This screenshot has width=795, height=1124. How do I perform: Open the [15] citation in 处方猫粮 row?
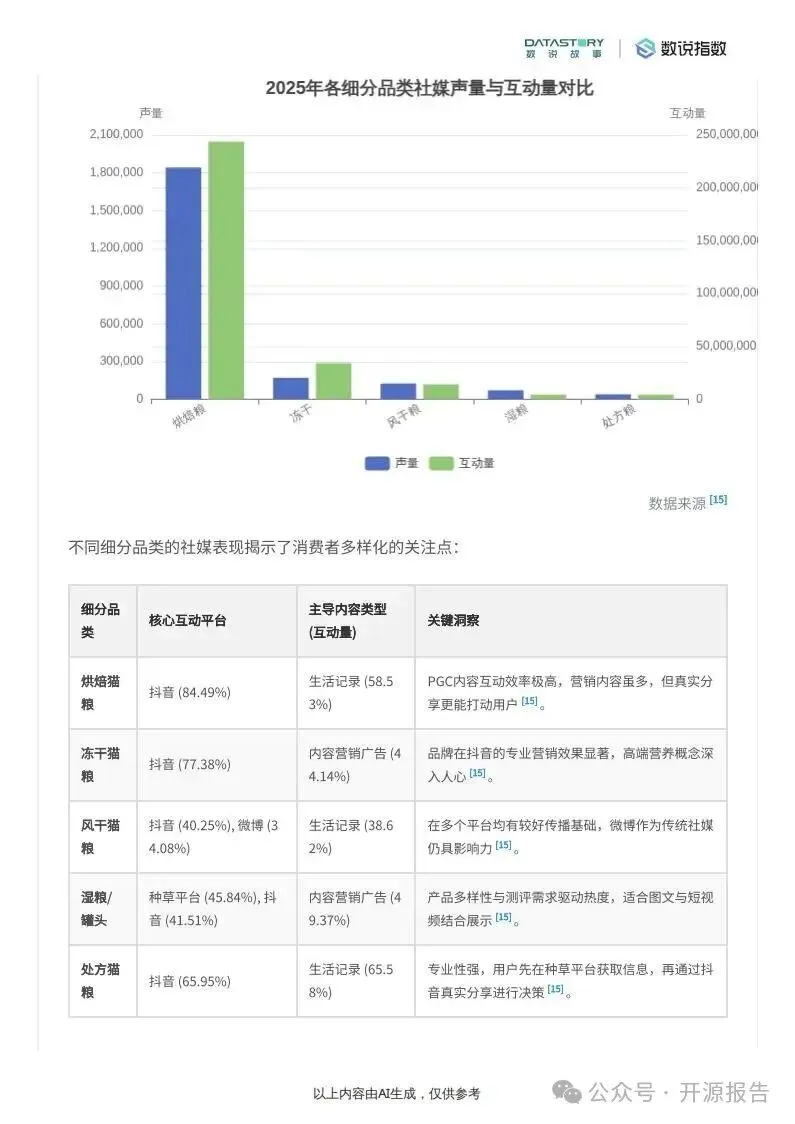556,989
